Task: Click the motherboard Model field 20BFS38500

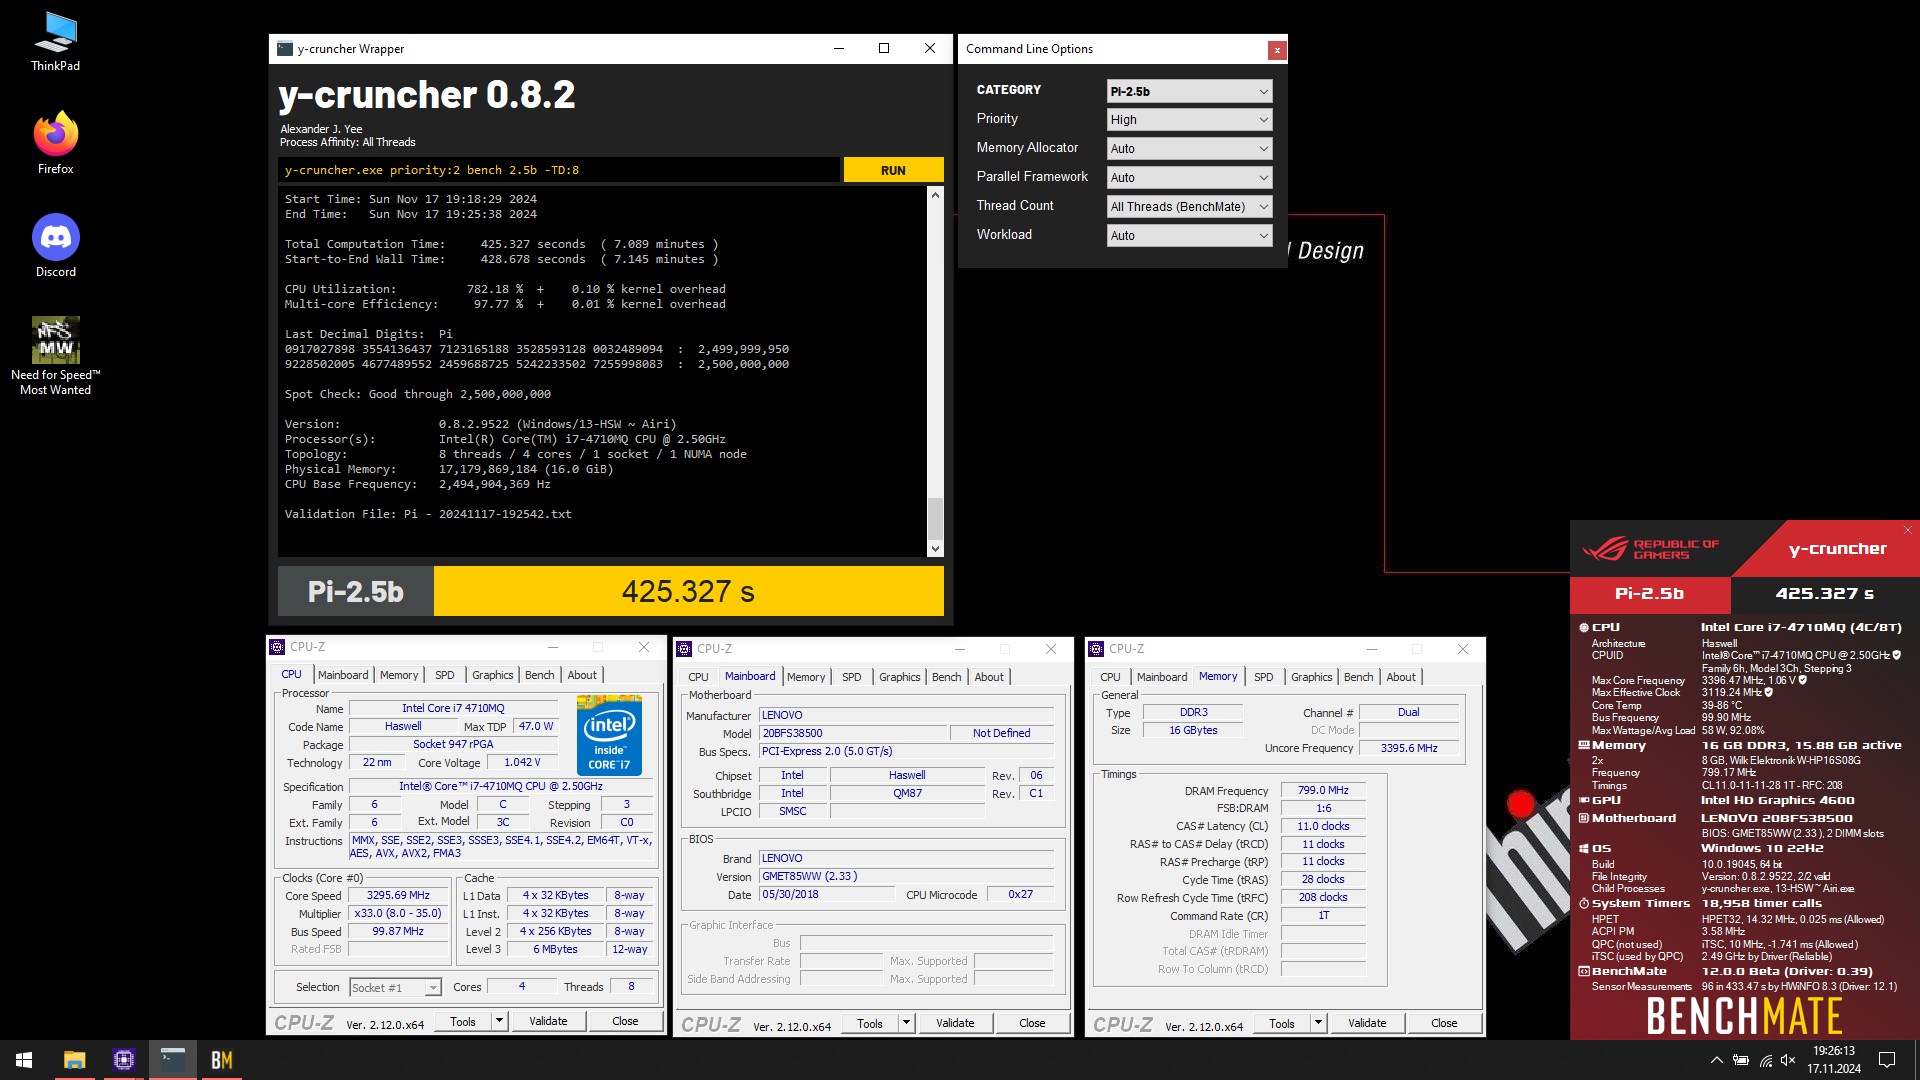Action: tap(852, 733)
